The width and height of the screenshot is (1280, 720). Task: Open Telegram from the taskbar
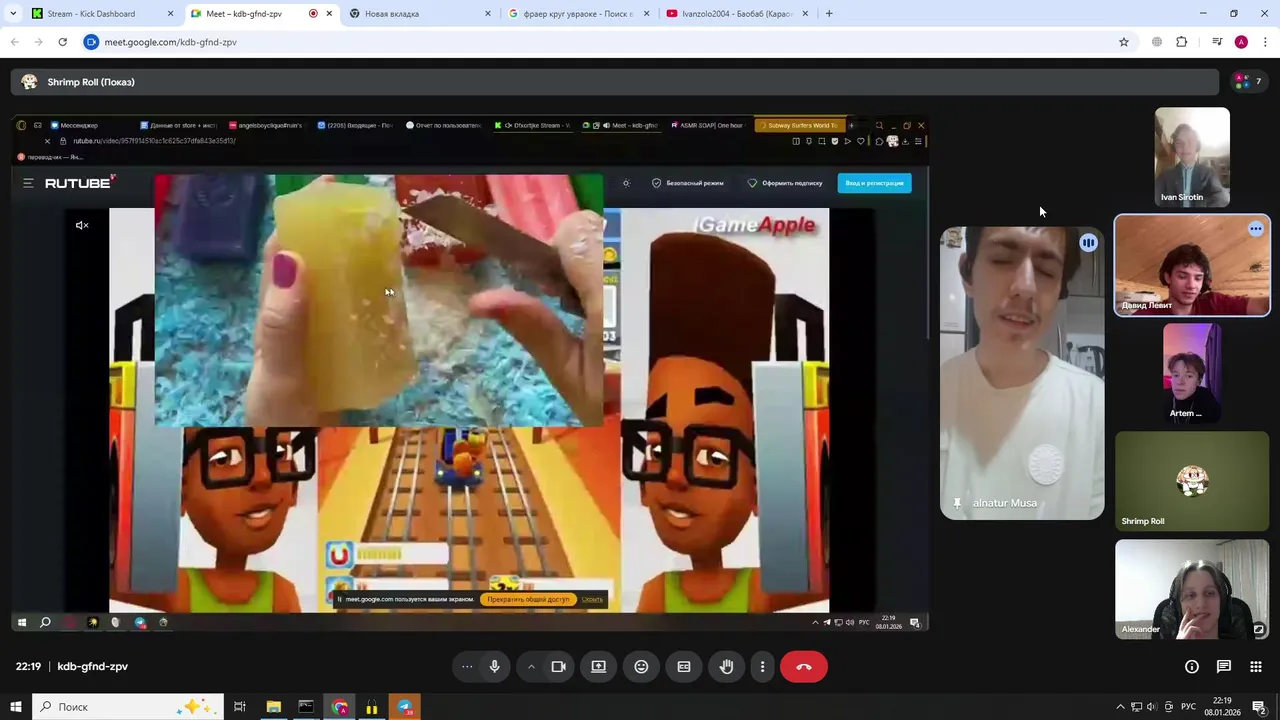[405, 707]
